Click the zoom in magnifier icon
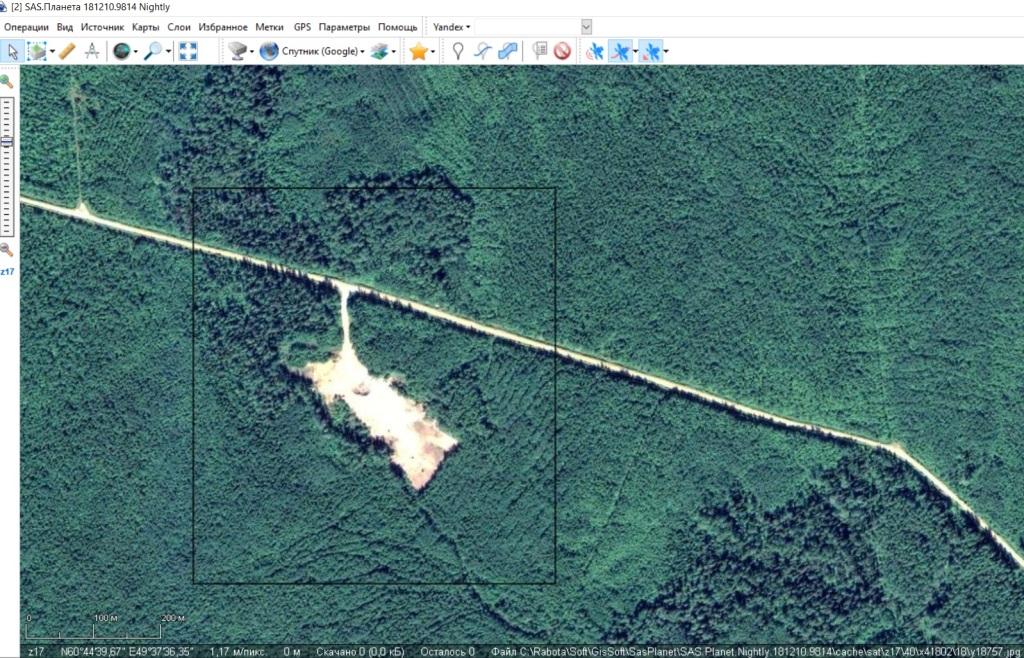The image size is (1024, 658). 7,82
